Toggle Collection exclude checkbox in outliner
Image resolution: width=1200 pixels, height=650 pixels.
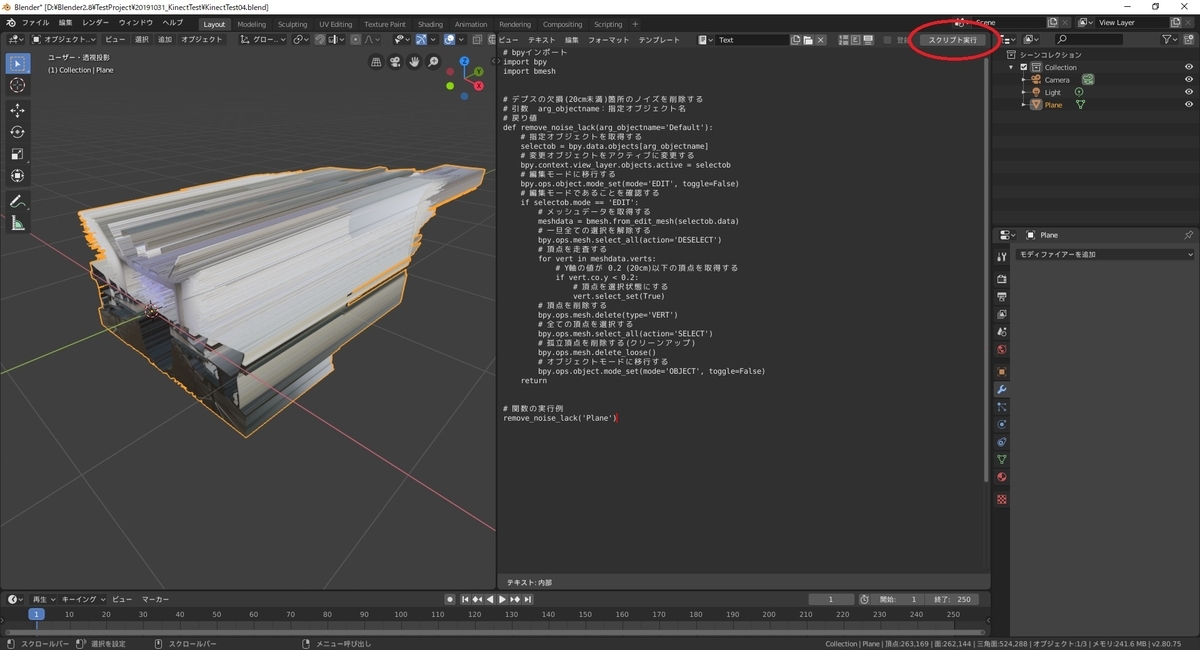click(1024, 67)
